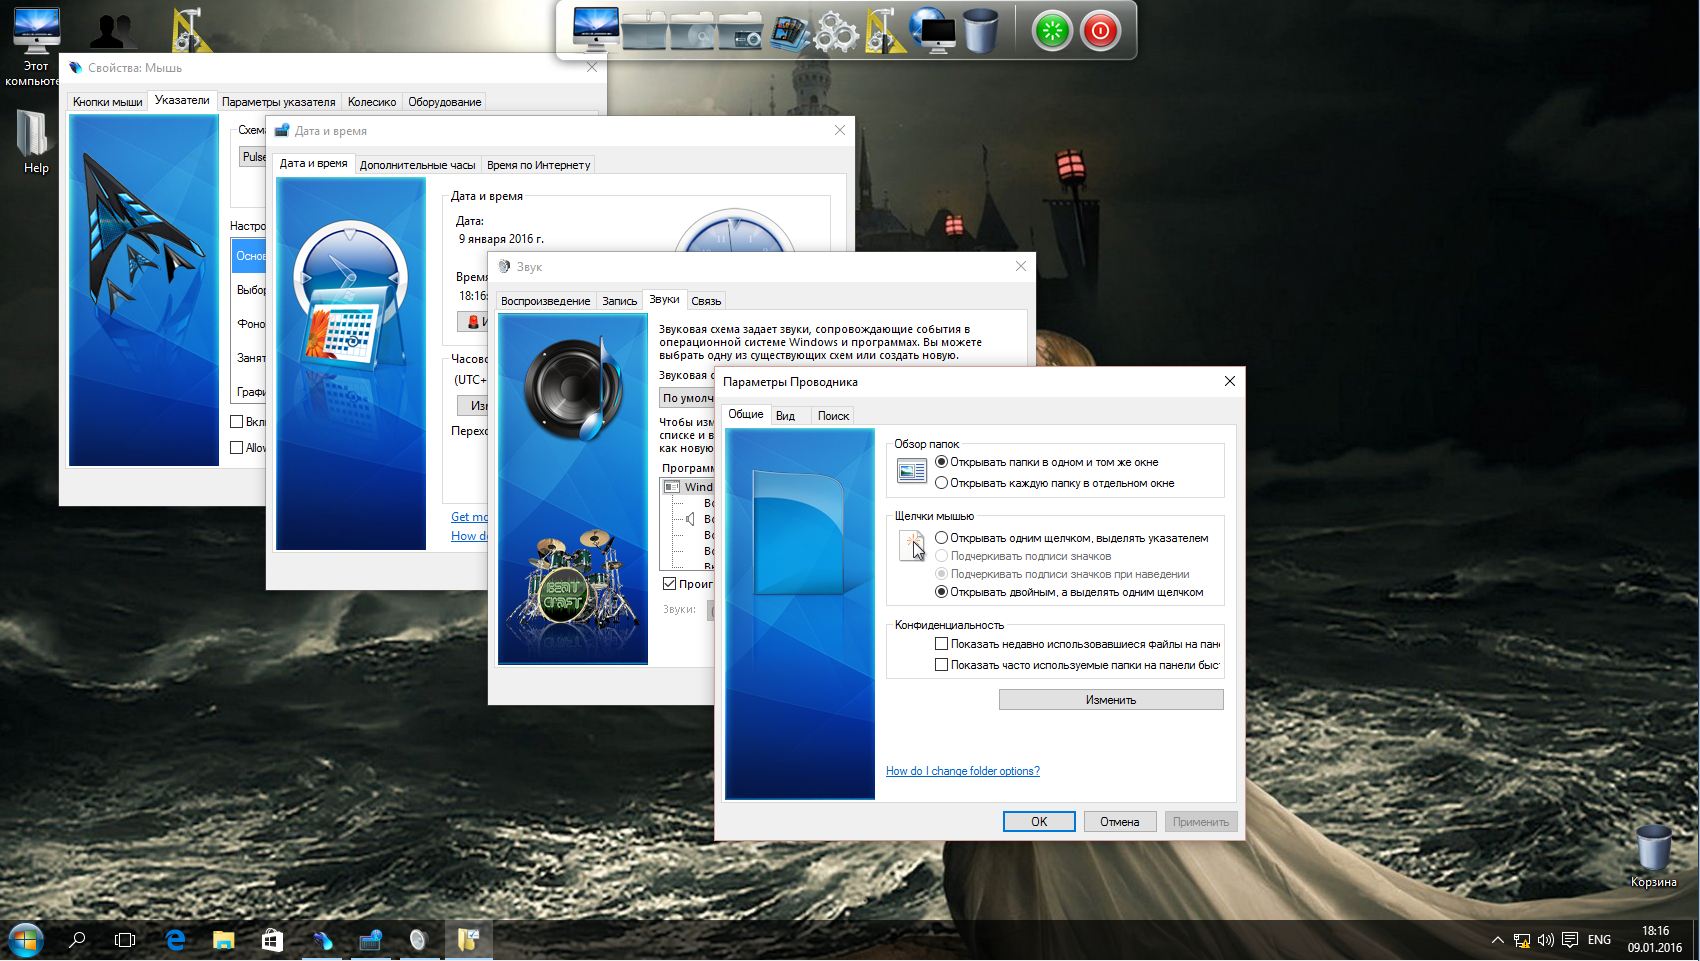
Task: Click the red power button in dock
Action: [1100, 31]
